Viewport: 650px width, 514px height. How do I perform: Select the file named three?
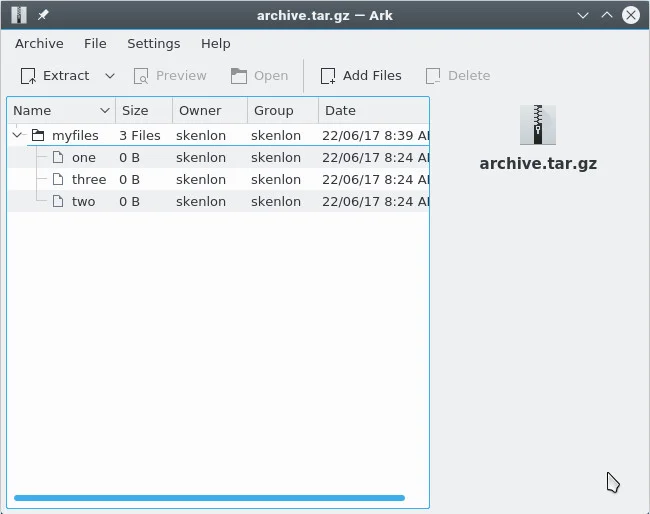(89, 180)
